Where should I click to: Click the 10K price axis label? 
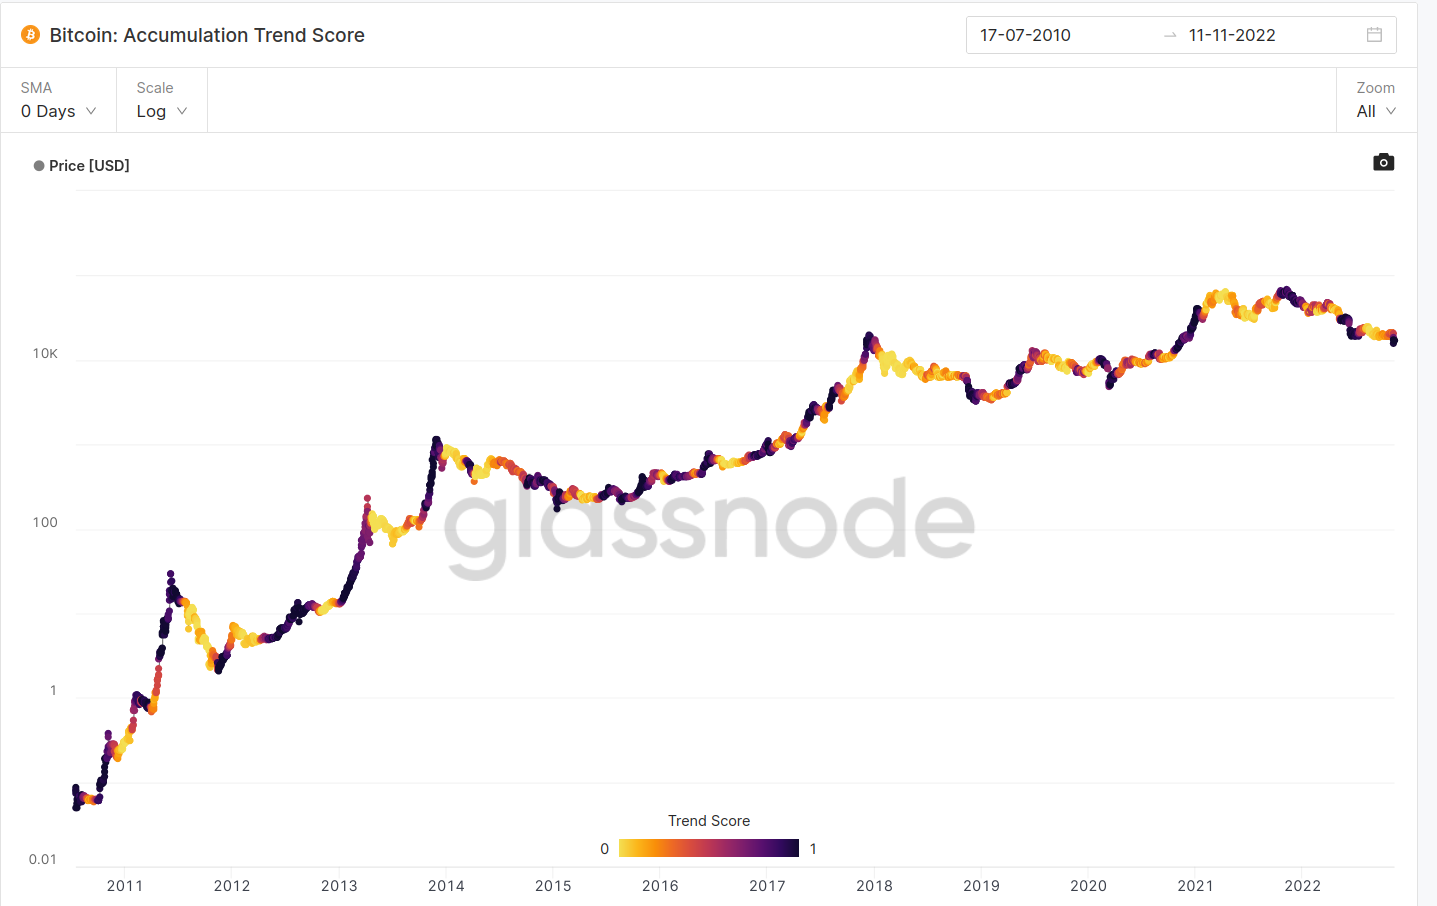coord(45,353)
